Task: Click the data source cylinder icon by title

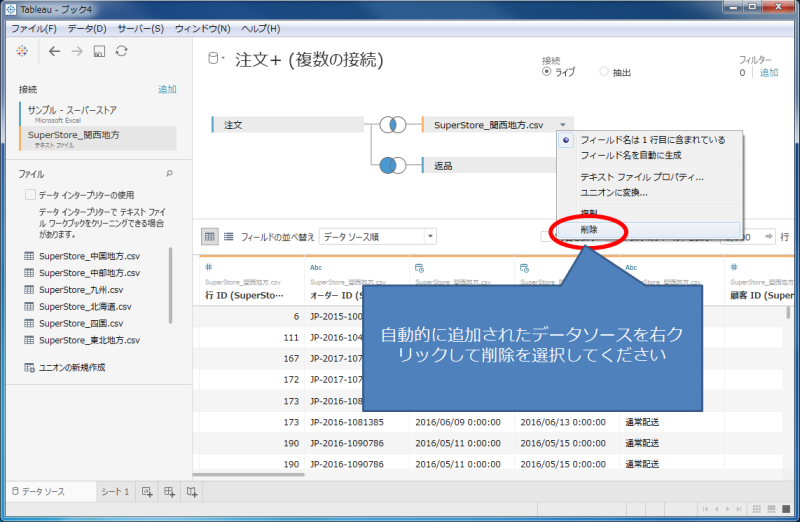Action: coord(213,59)
